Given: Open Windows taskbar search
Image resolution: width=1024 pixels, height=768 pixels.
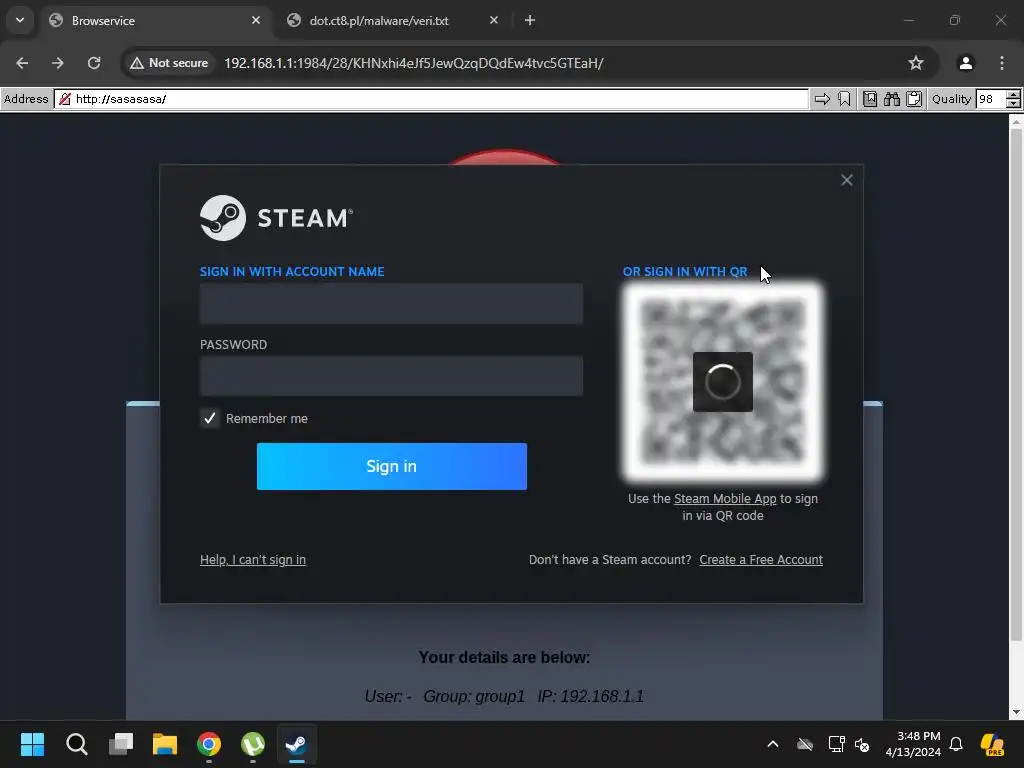Looking at the screenshot, I should point(76,744).
